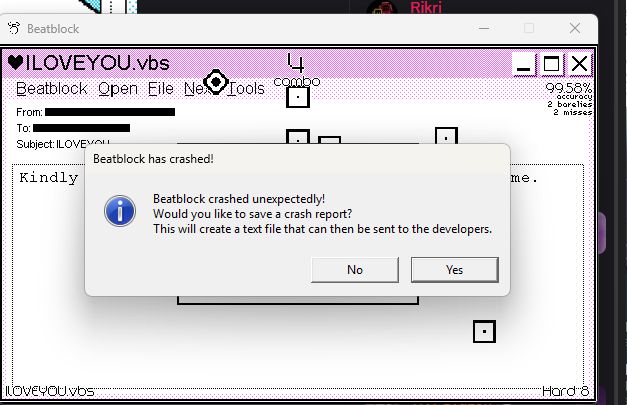Close the Beatblock window with the outer X
Screen dimensions: 627x405
pos(575,28)
